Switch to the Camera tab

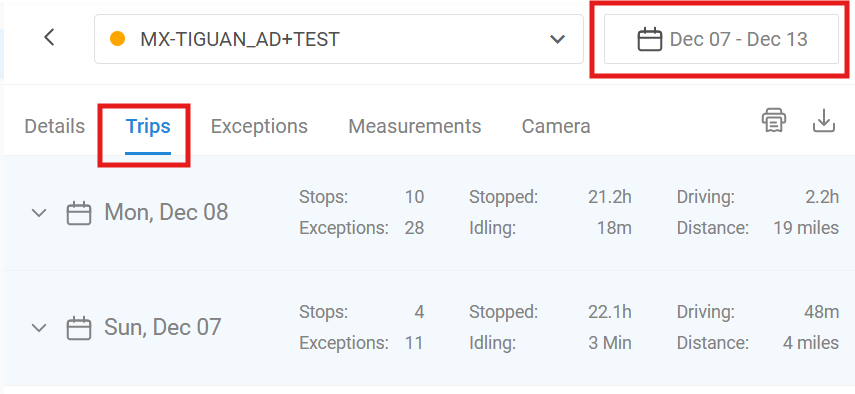[556, 126]
